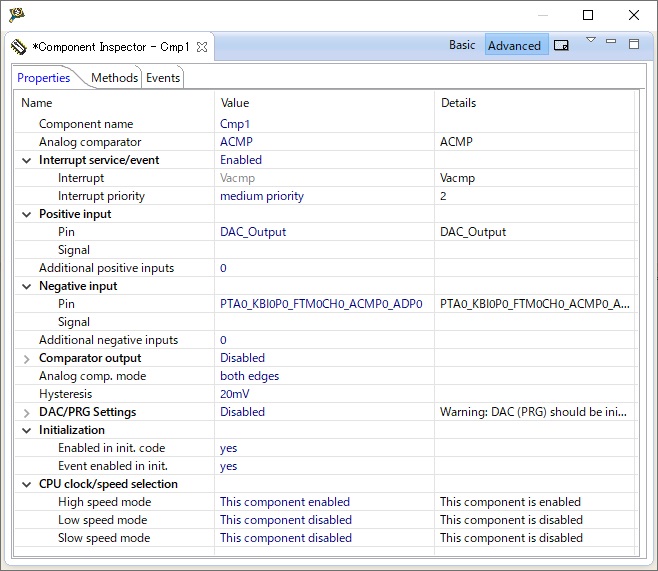
Task: Select the Analog comp. mode label
Action: 92,376
